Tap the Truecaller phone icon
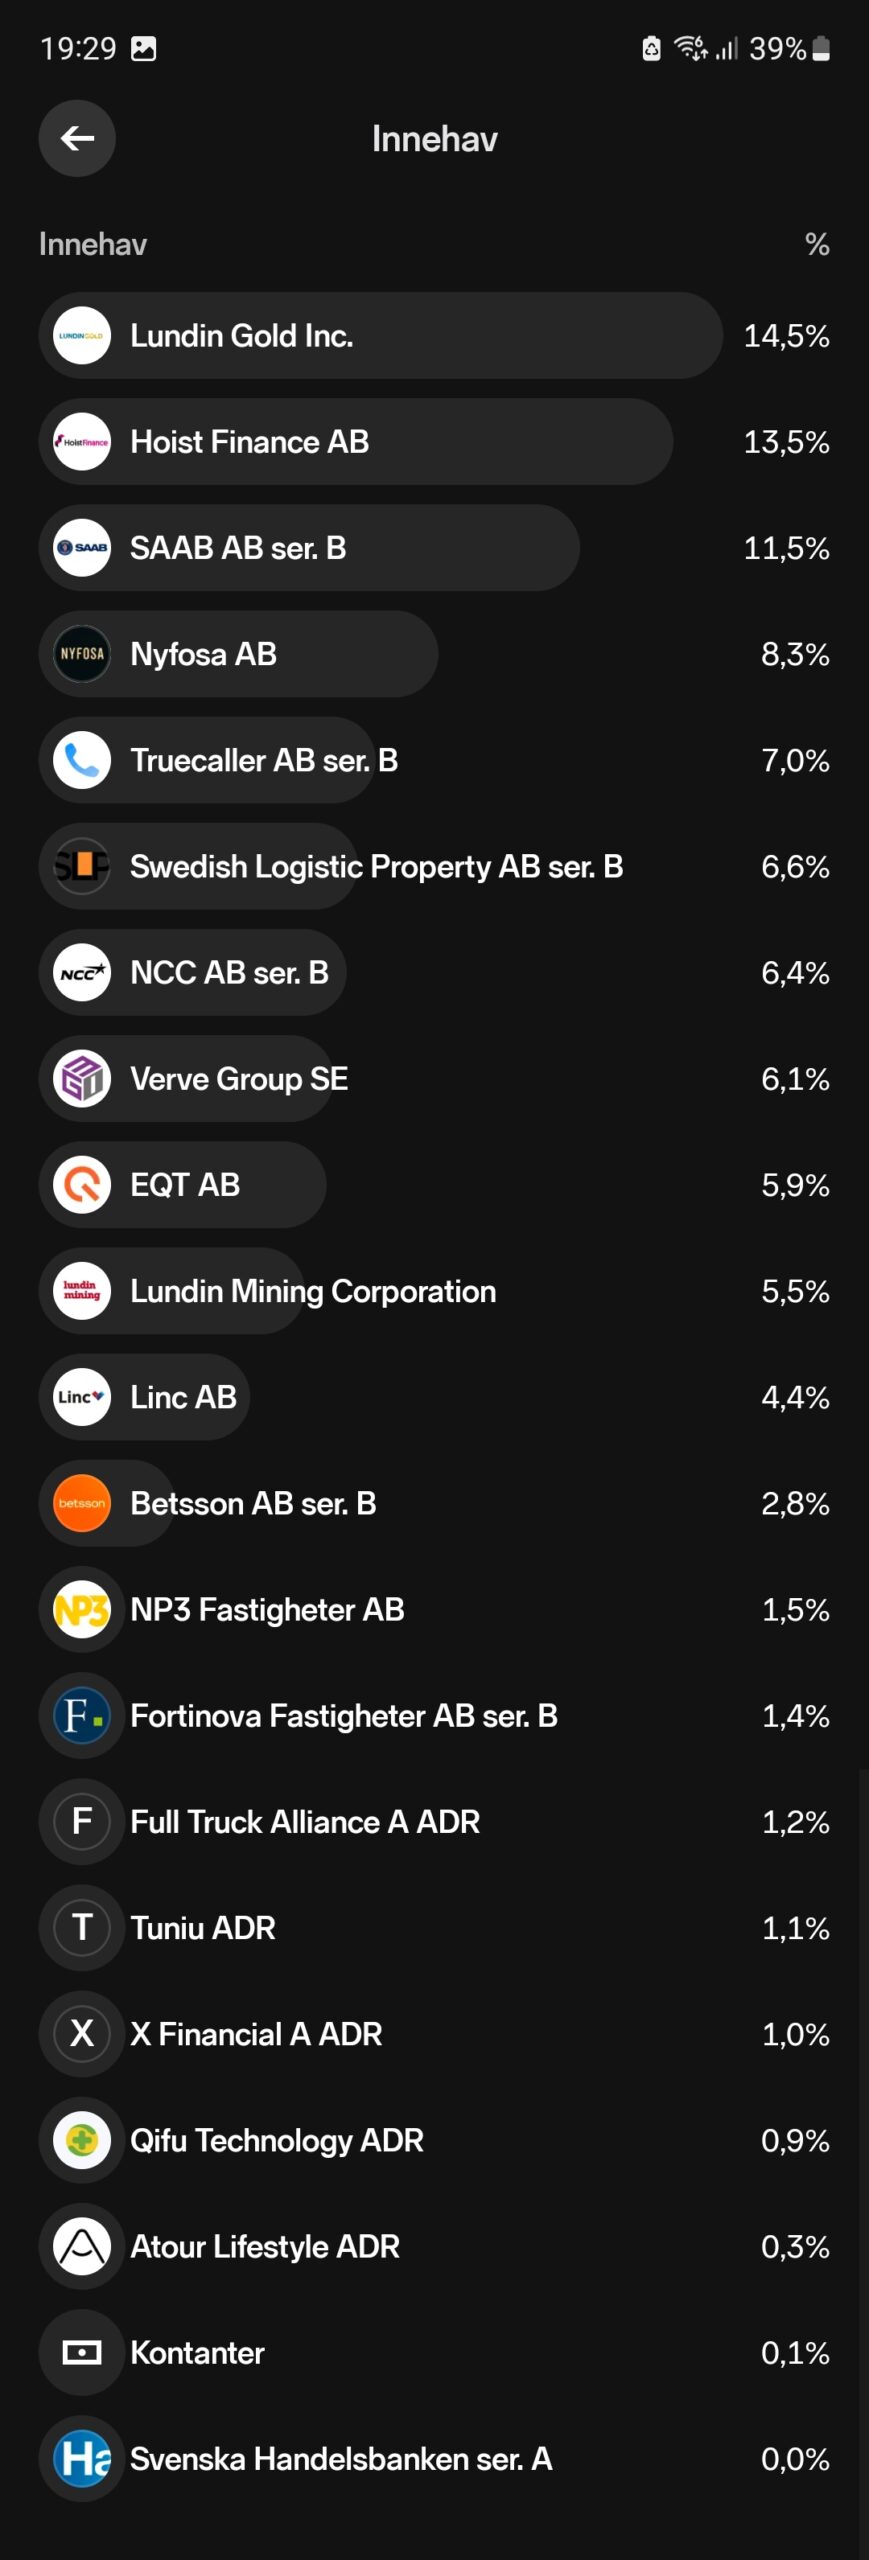The height and width of the screenshot is (2560, 869). [82, 760]
